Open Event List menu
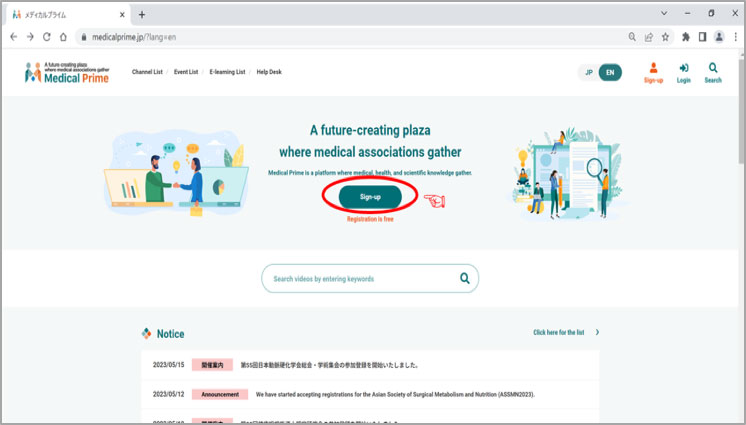 [186, 72]
